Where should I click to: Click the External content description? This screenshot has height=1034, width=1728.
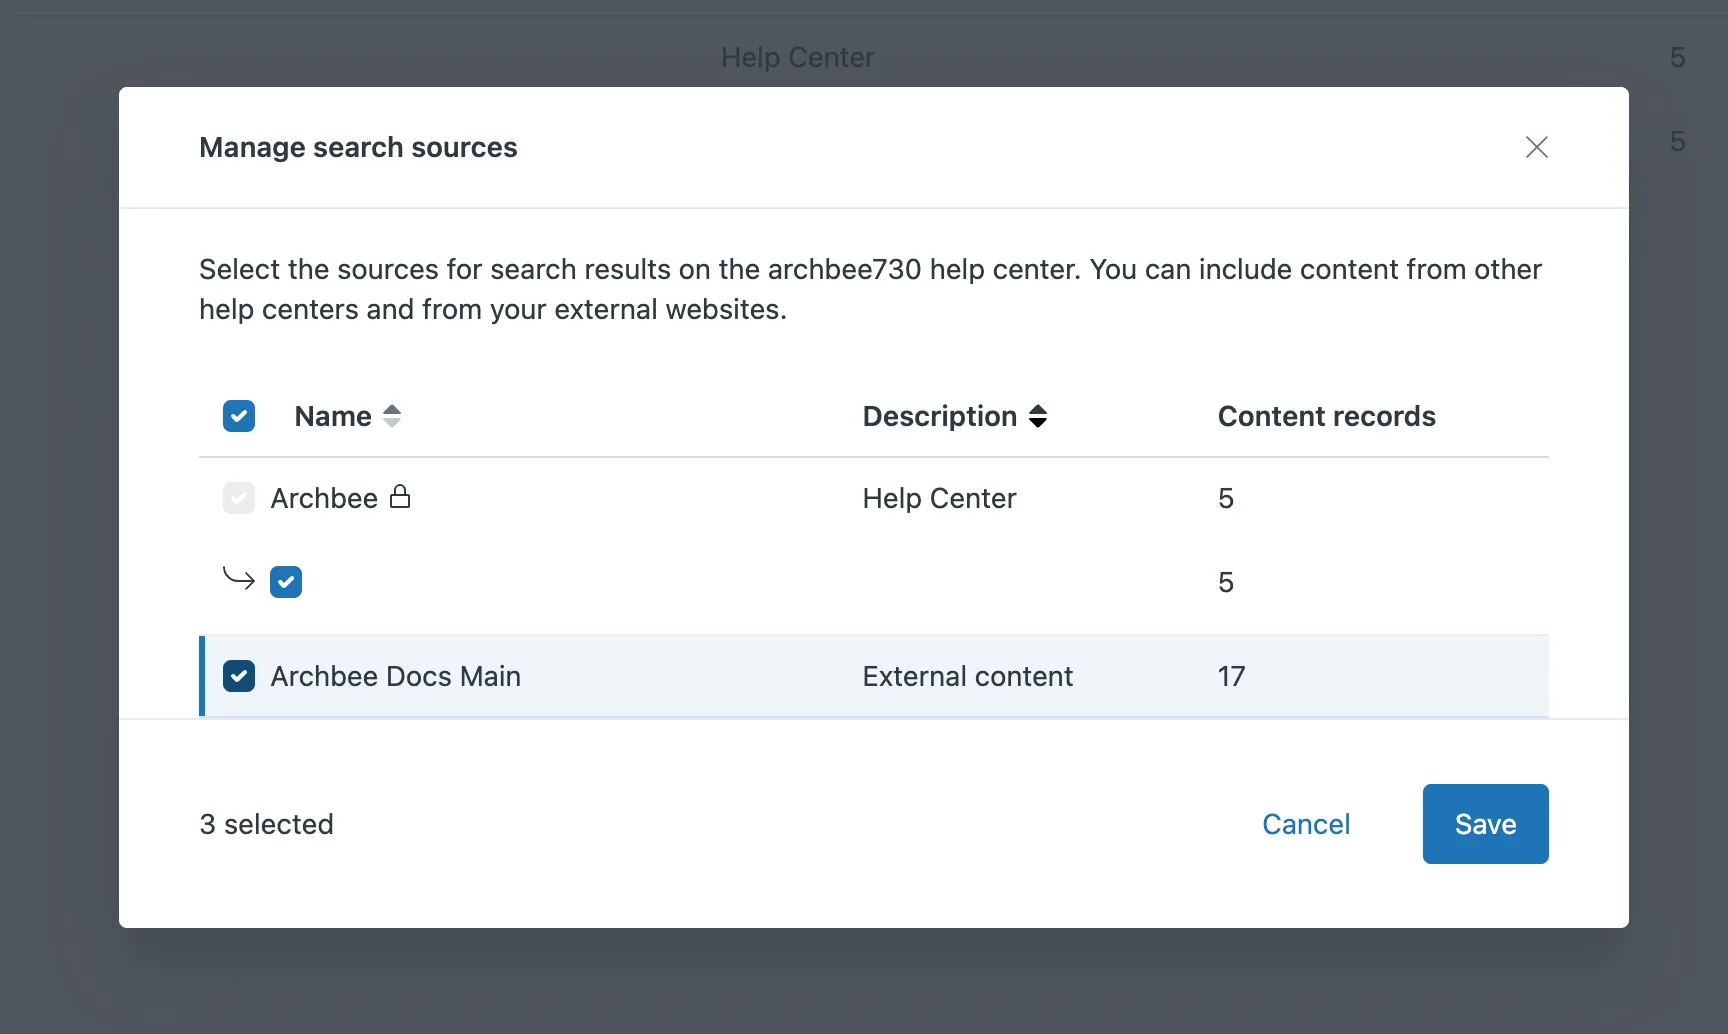coord(968,676)
